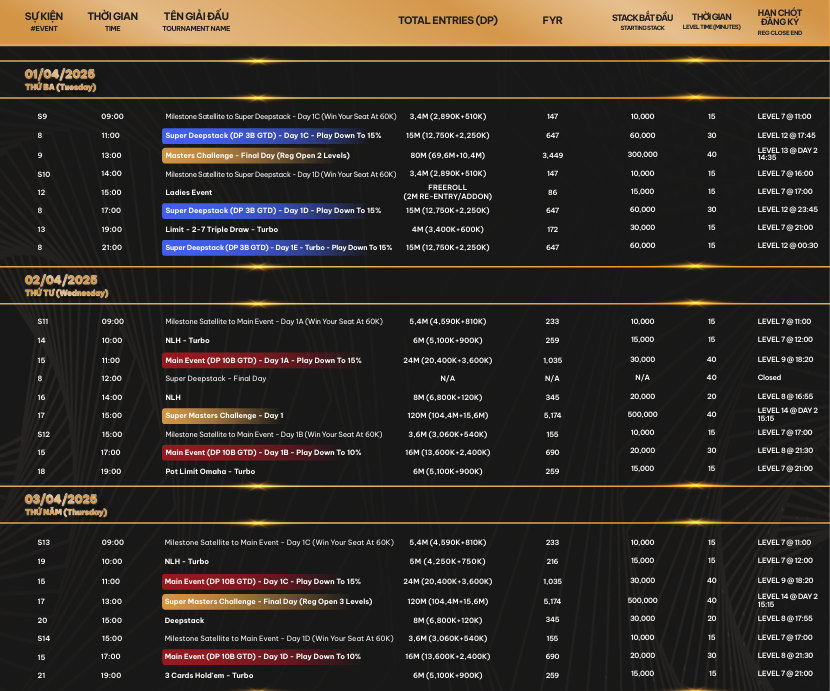The width and height of the screenshot is (830, 691).
Task: Select the 02/04/2025 date heading
Action: tap(61, 280)
